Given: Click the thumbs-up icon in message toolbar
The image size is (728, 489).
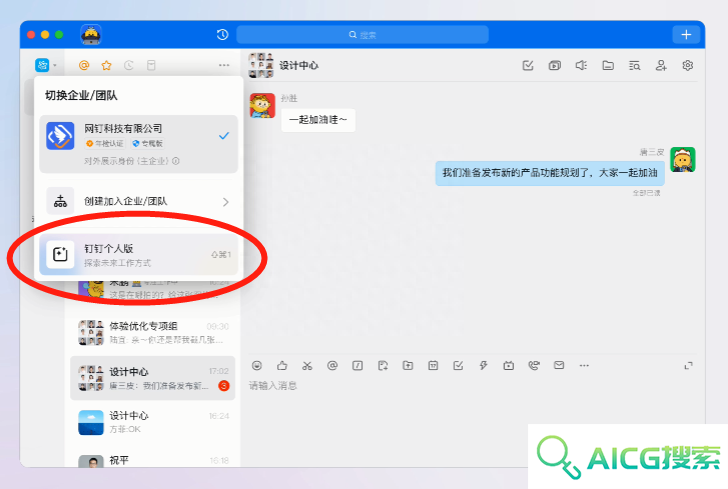Looking at the screenshot, I should pos(282,365).
